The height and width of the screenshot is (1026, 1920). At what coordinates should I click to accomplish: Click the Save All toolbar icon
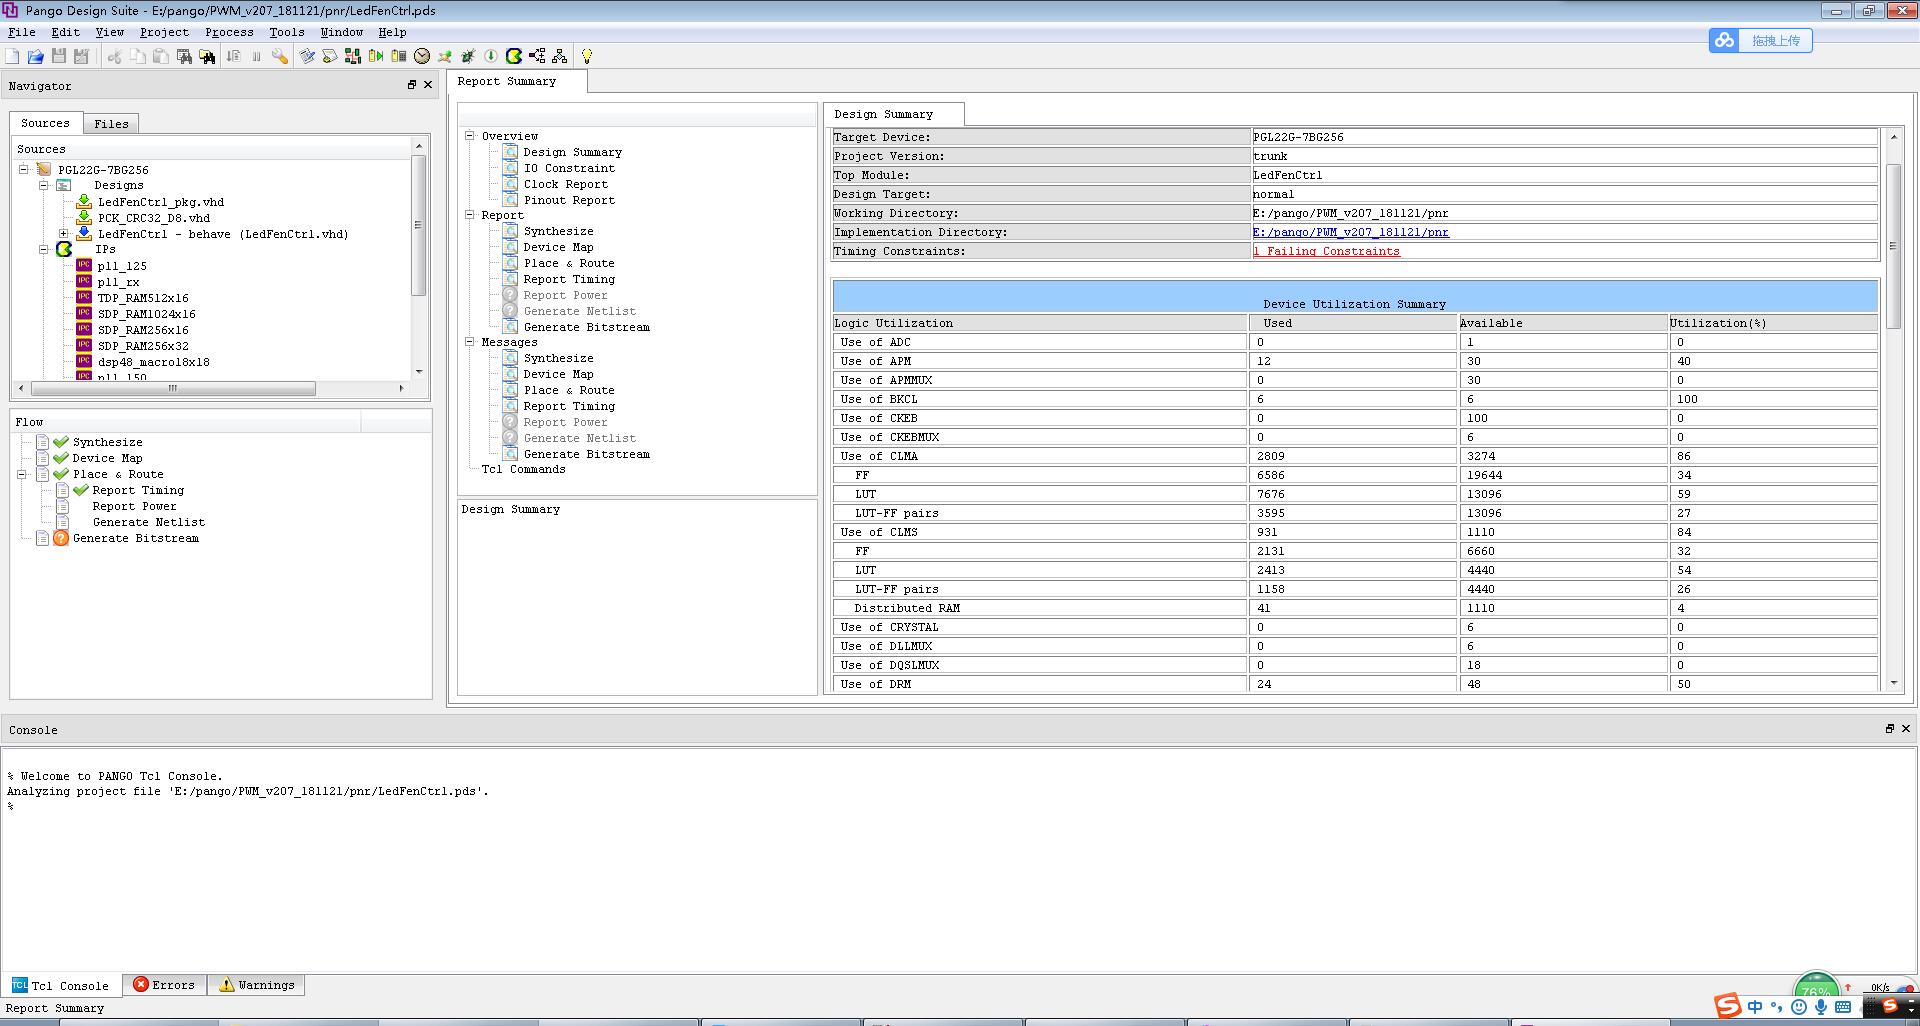[x=81, y=56]
